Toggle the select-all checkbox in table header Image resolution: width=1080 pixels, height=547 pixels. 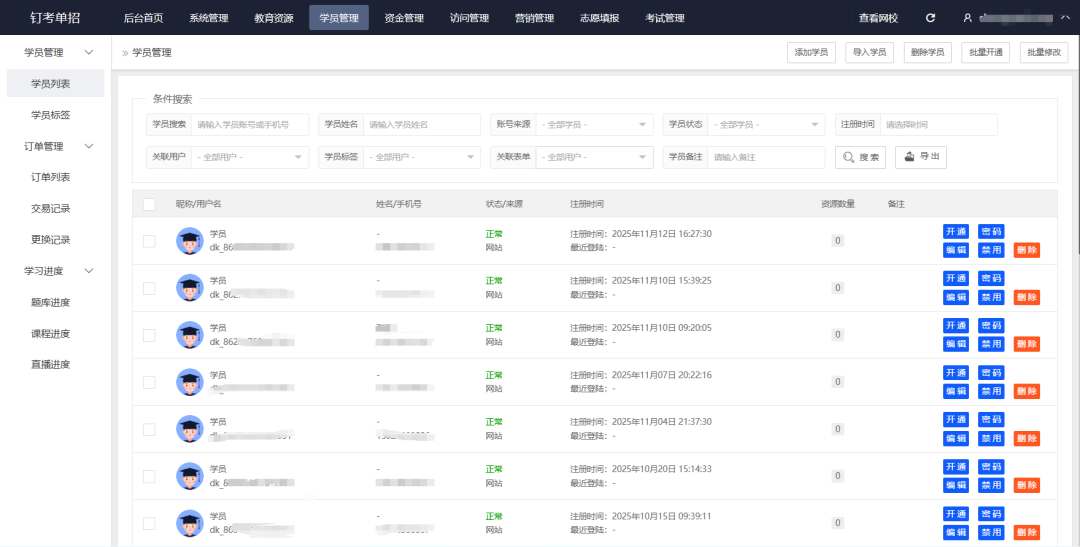tap(149, 204)
